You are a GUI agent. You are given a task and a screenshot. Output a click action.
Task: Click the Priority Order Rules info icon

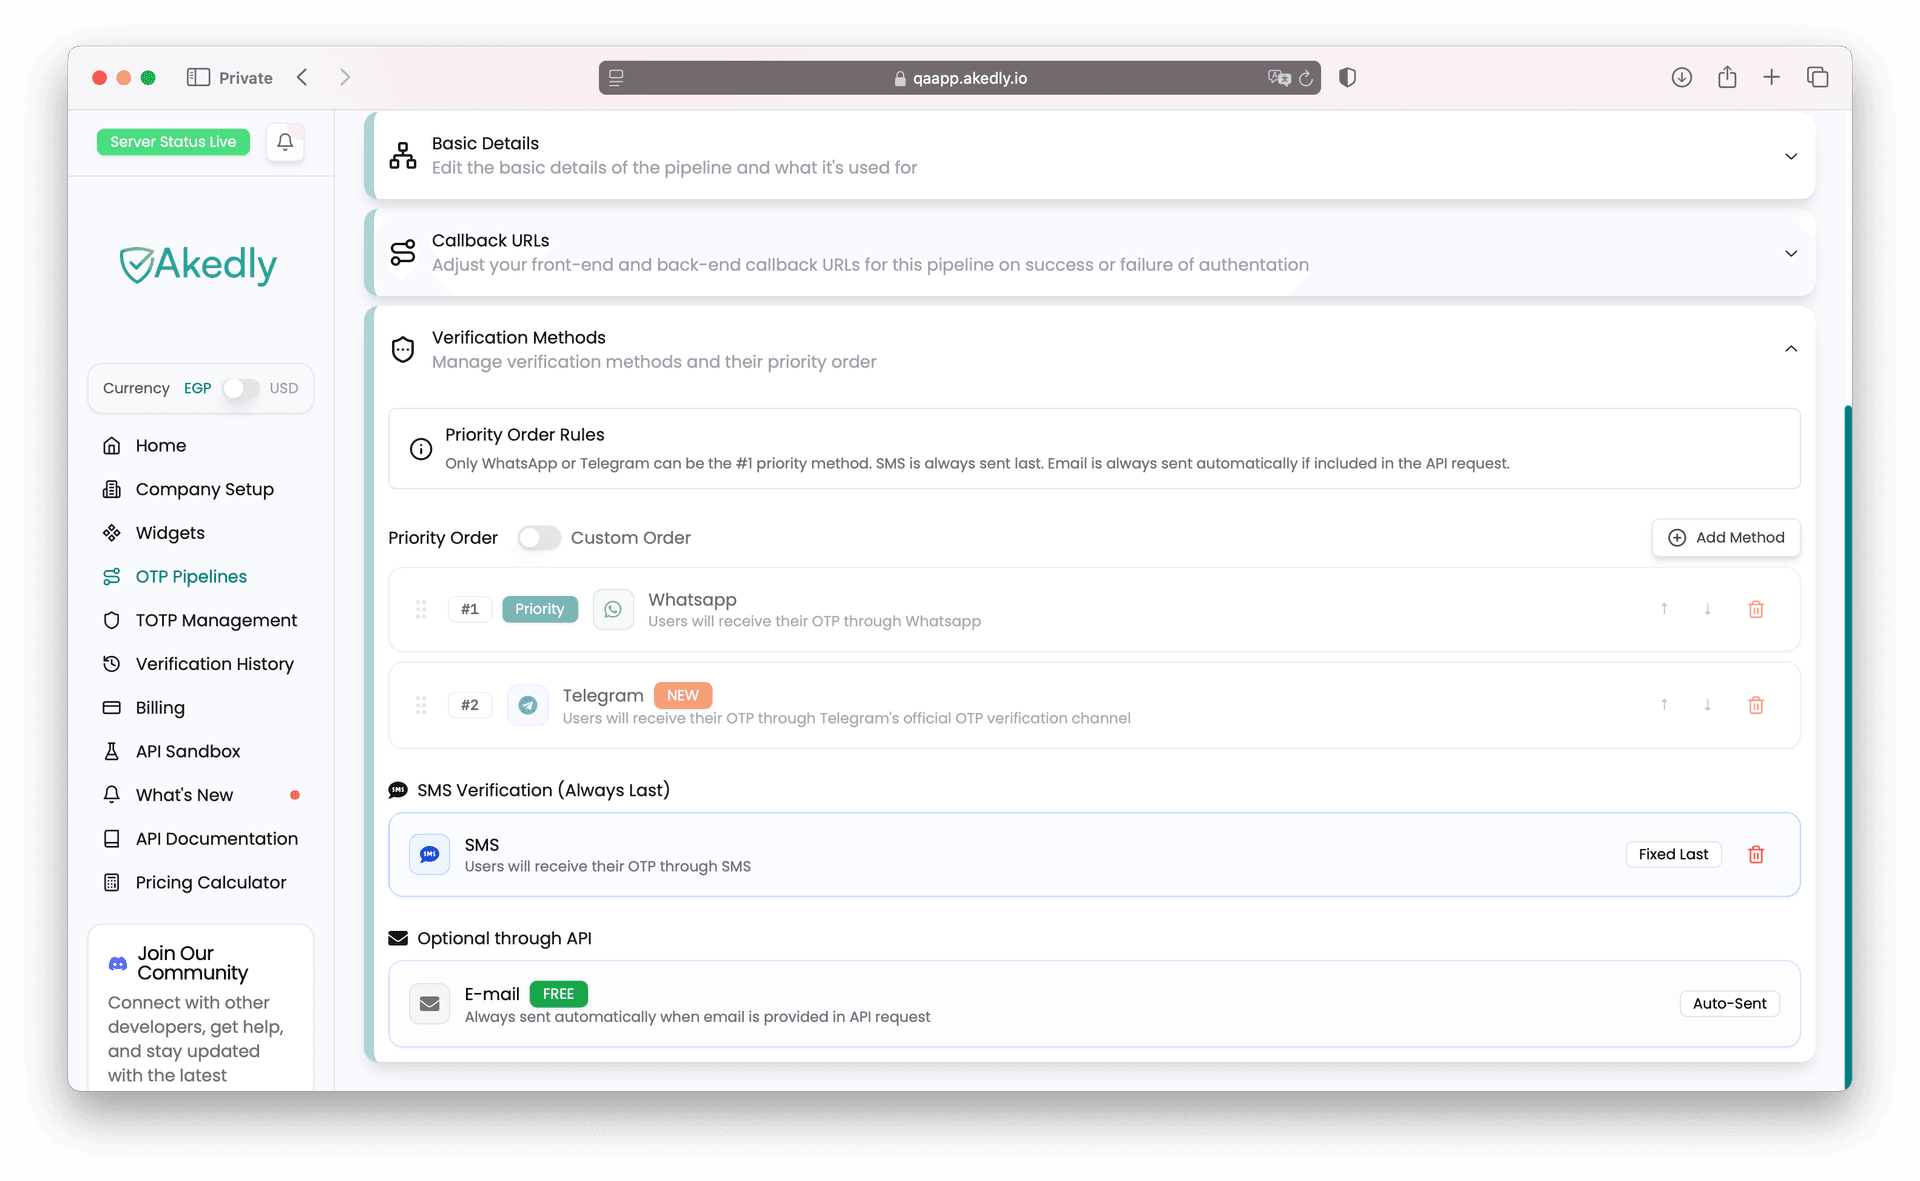tap(421, 449)
